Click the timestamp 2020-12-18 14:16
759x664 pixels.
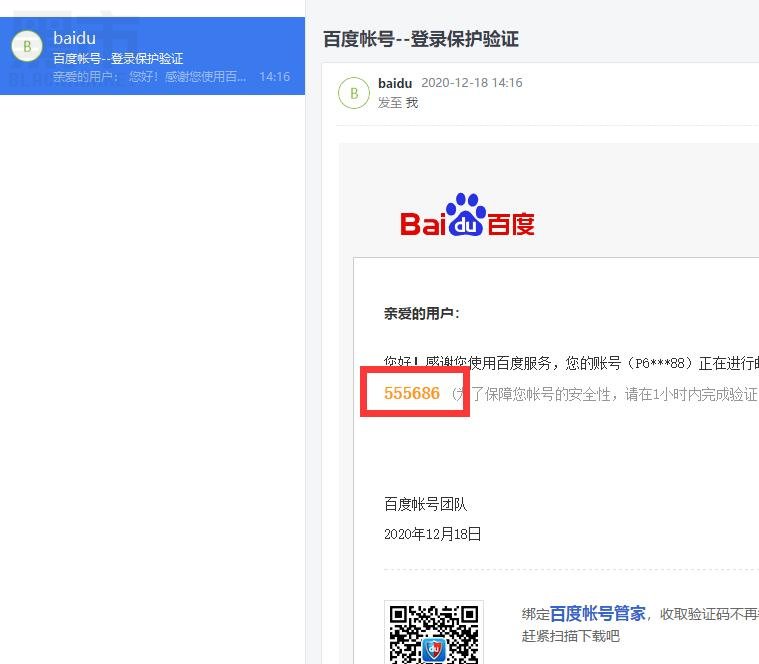472,83
